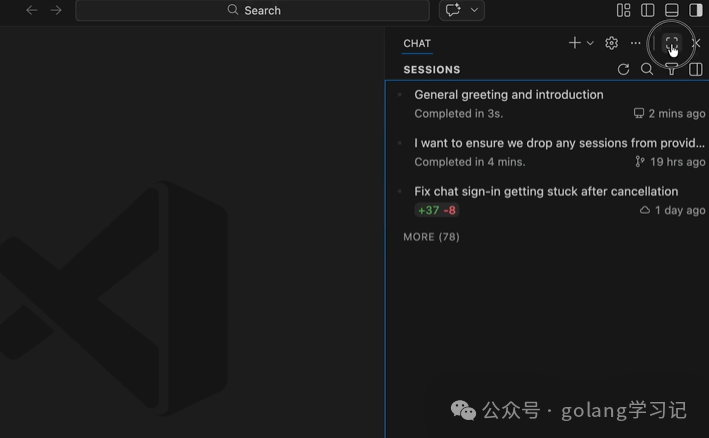Click the '19 hrs ago' timestamp

coord(677,162)
